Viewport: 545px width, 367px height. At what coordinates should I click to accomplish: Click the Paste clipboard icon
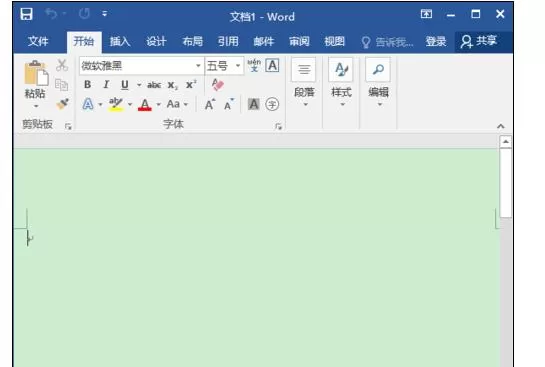(35, 73)
